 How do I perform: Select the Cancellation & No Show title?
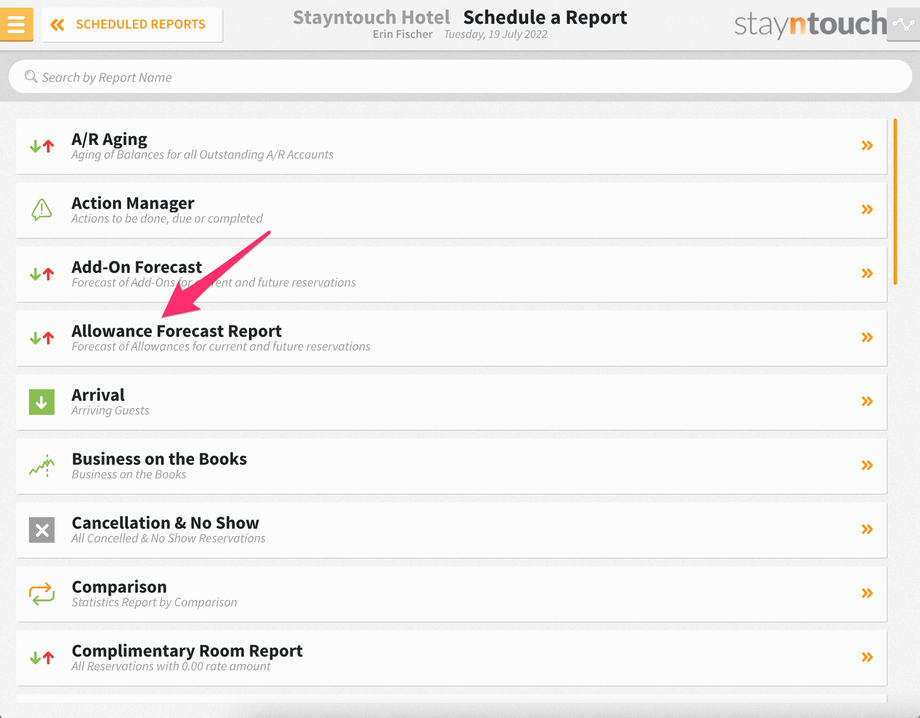tap(165, 523)
